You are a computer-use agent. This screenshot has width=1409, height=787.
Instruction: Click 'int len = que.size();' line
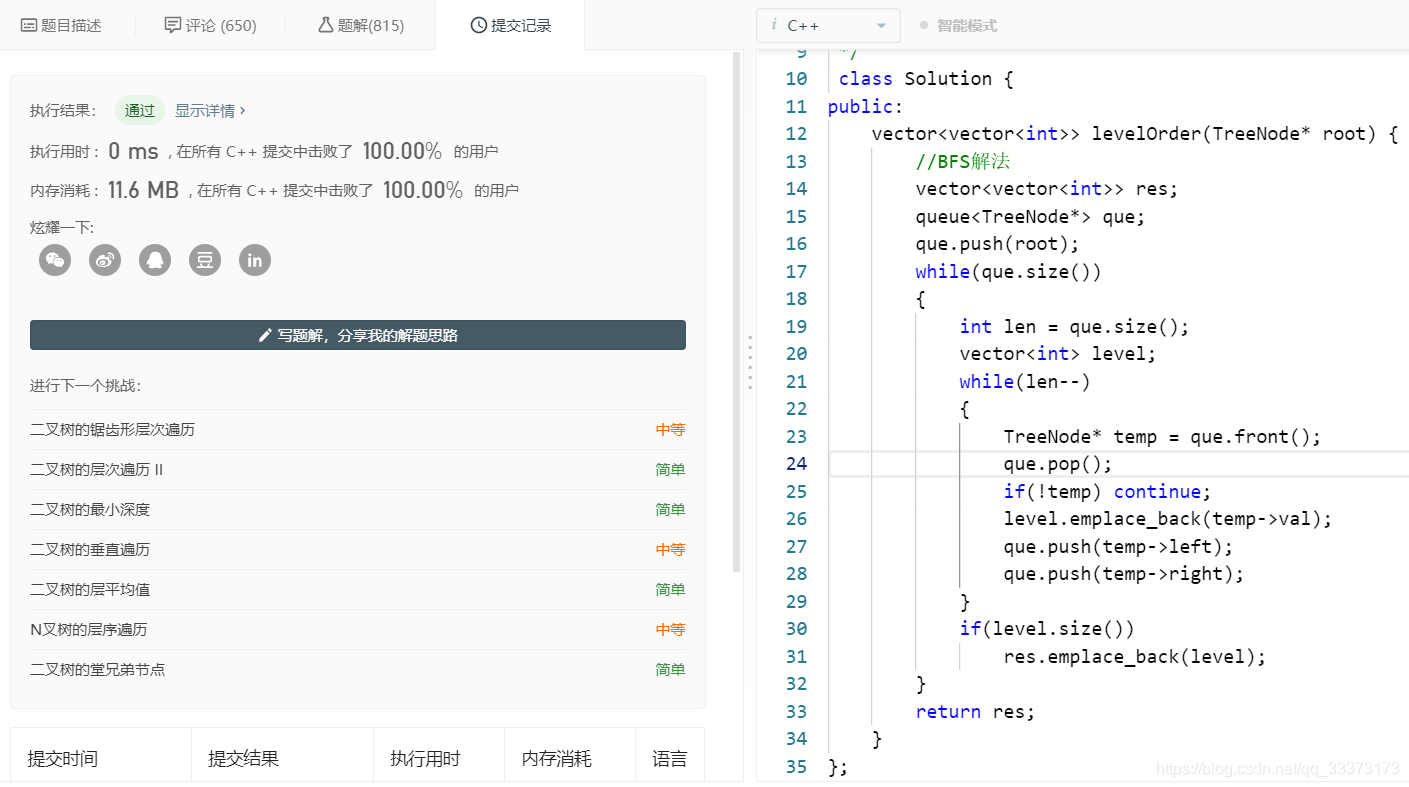tap(1074, 326)
